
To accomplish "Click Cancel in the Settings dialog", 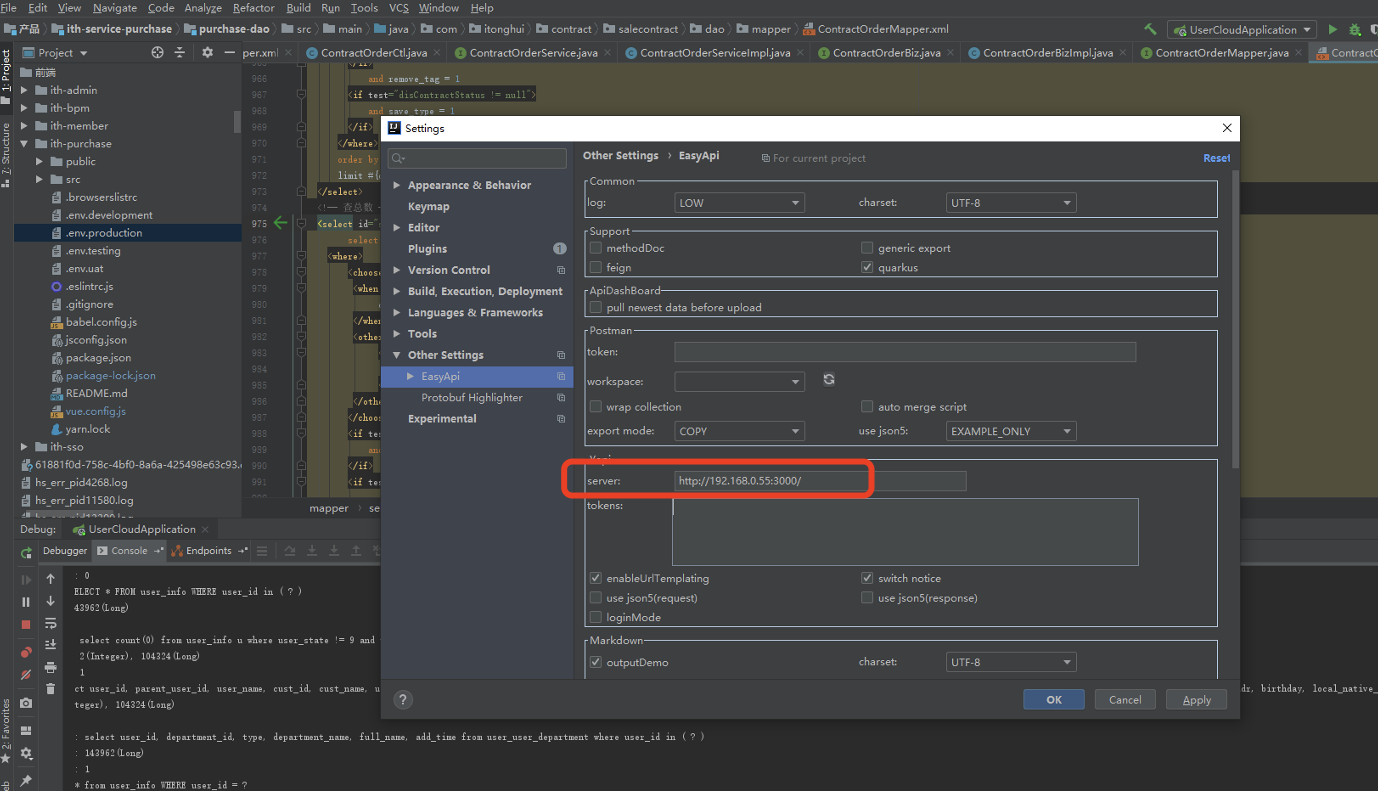I will click(x=1125, y=700).
